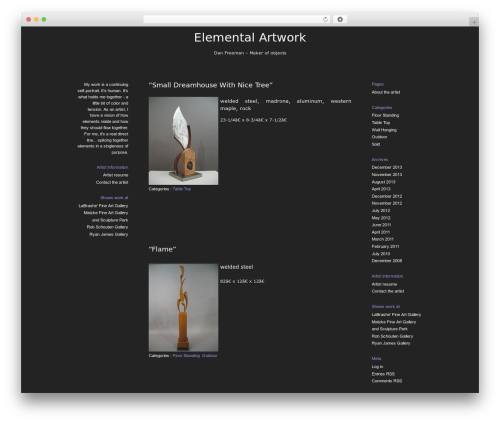Open Artist resume in the left sidebar
500x423 pixels.
point(115,175)
